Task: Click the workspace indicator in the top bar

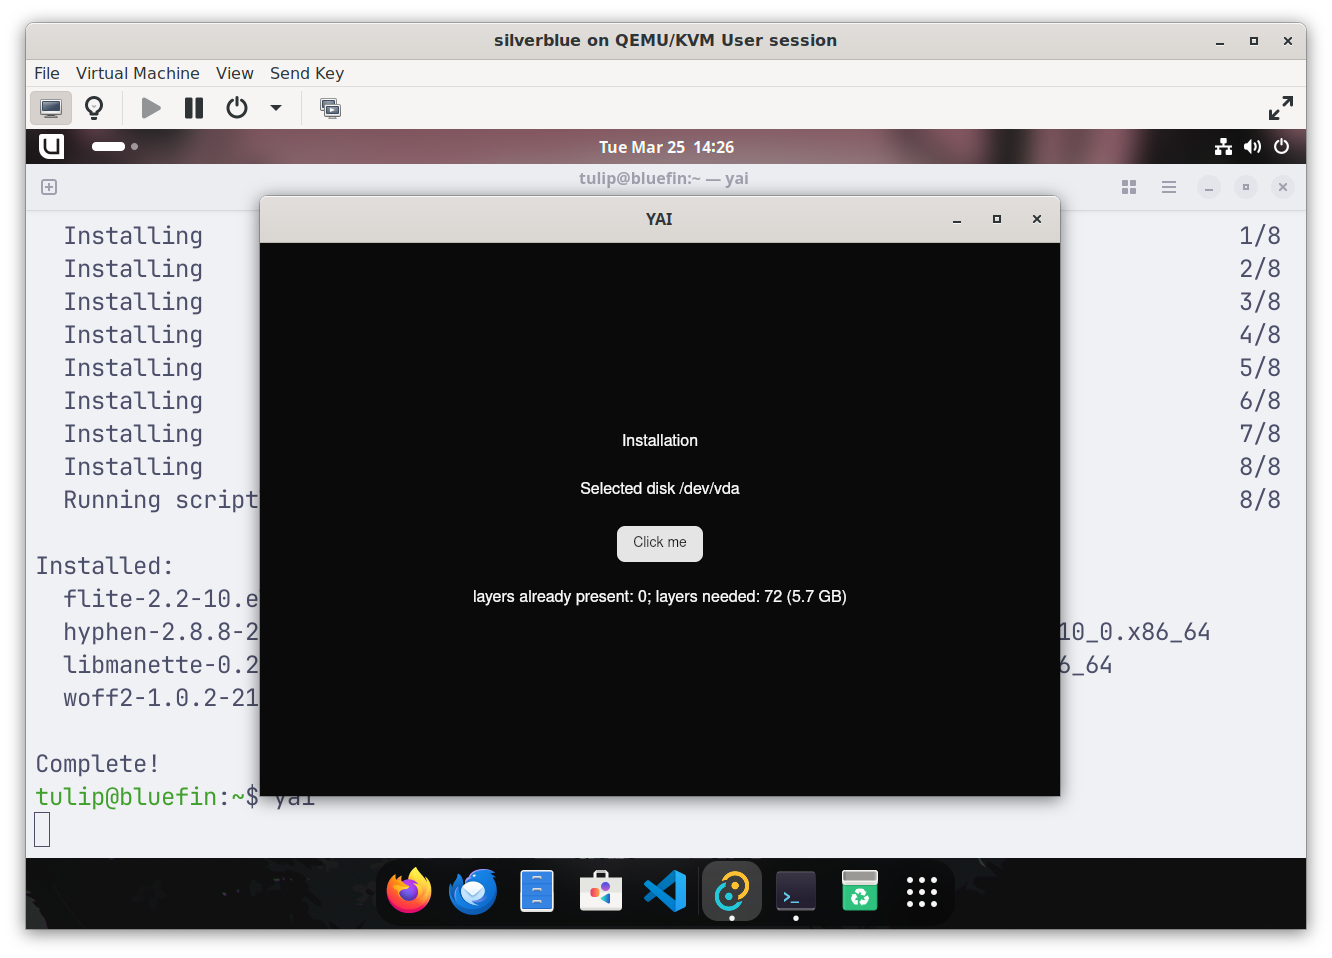Action: pos(115,146)
